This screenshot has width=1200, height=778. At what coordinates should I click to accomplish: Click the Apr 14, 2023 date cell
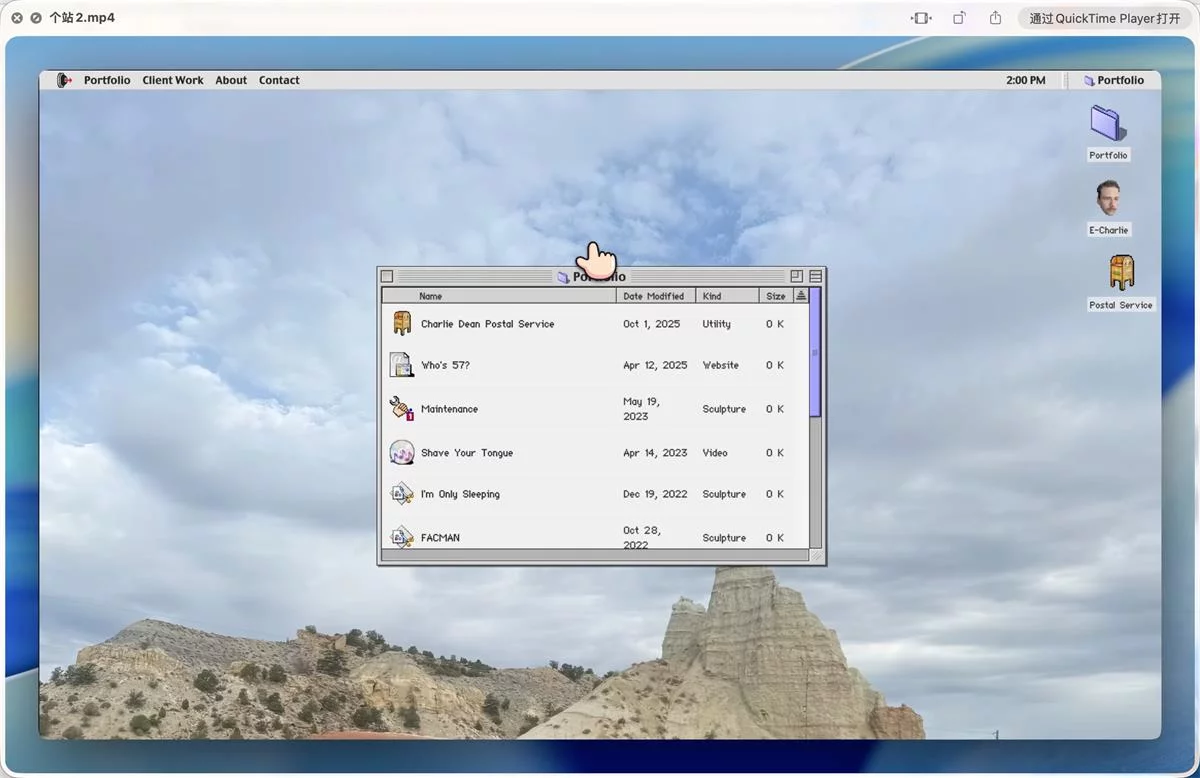655,453
